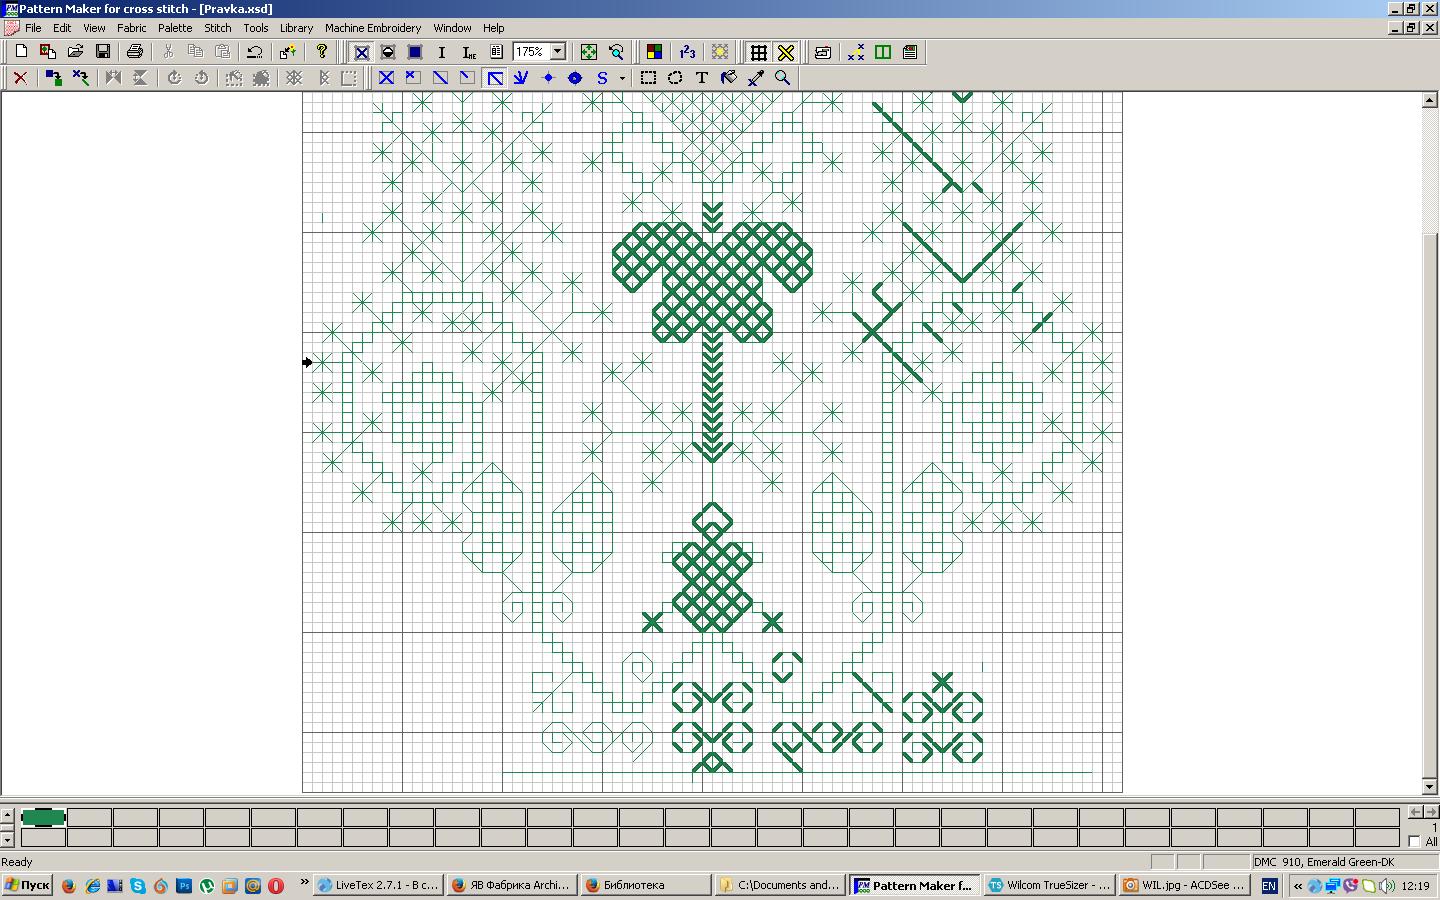1440x900 pixels.
Task: Select the French knot tool
Action: (x=548, y=78)
